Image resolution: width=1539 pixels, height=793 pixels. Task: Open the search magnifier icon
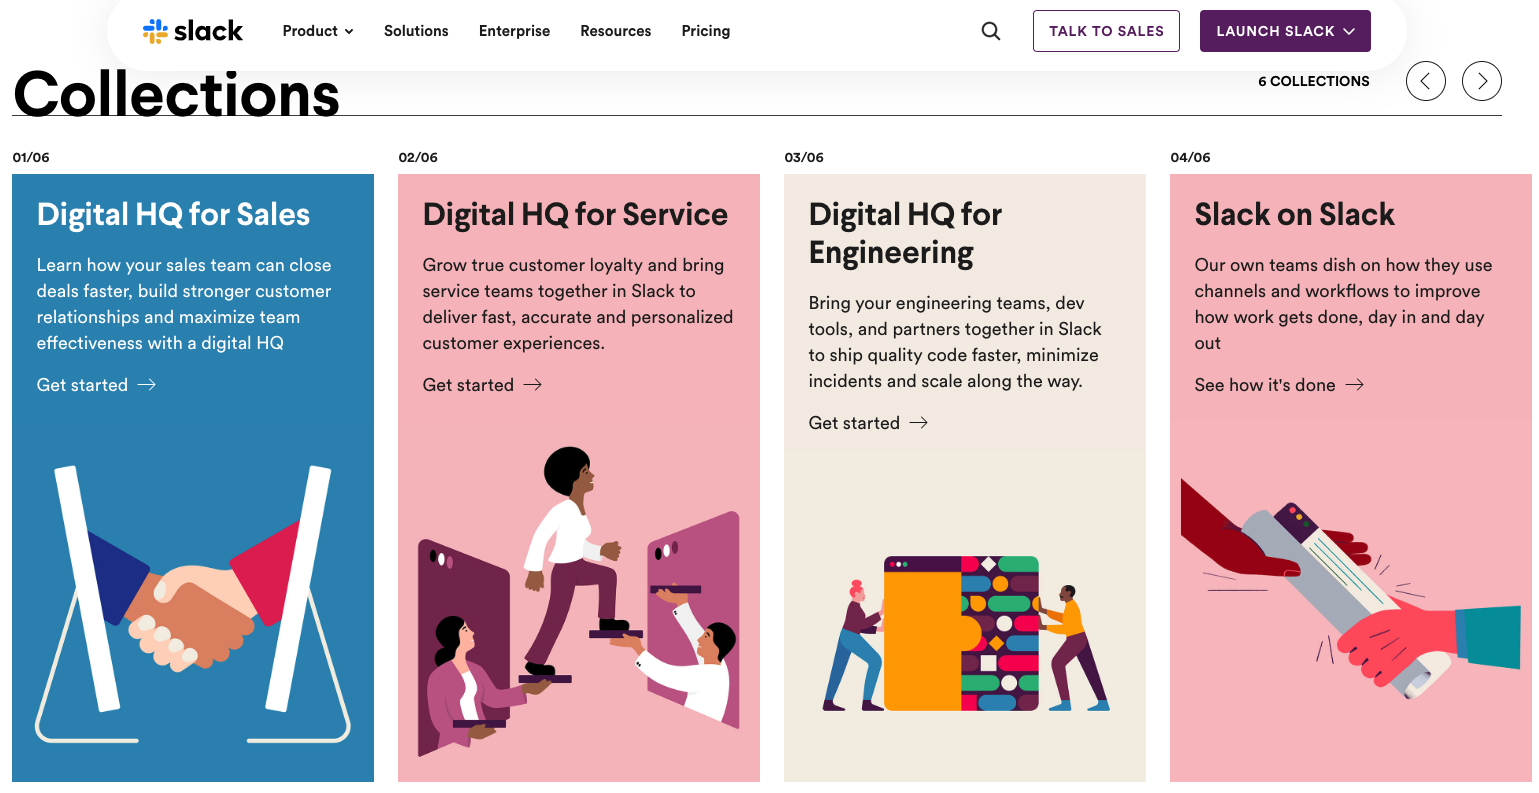[x=991, y=31]
